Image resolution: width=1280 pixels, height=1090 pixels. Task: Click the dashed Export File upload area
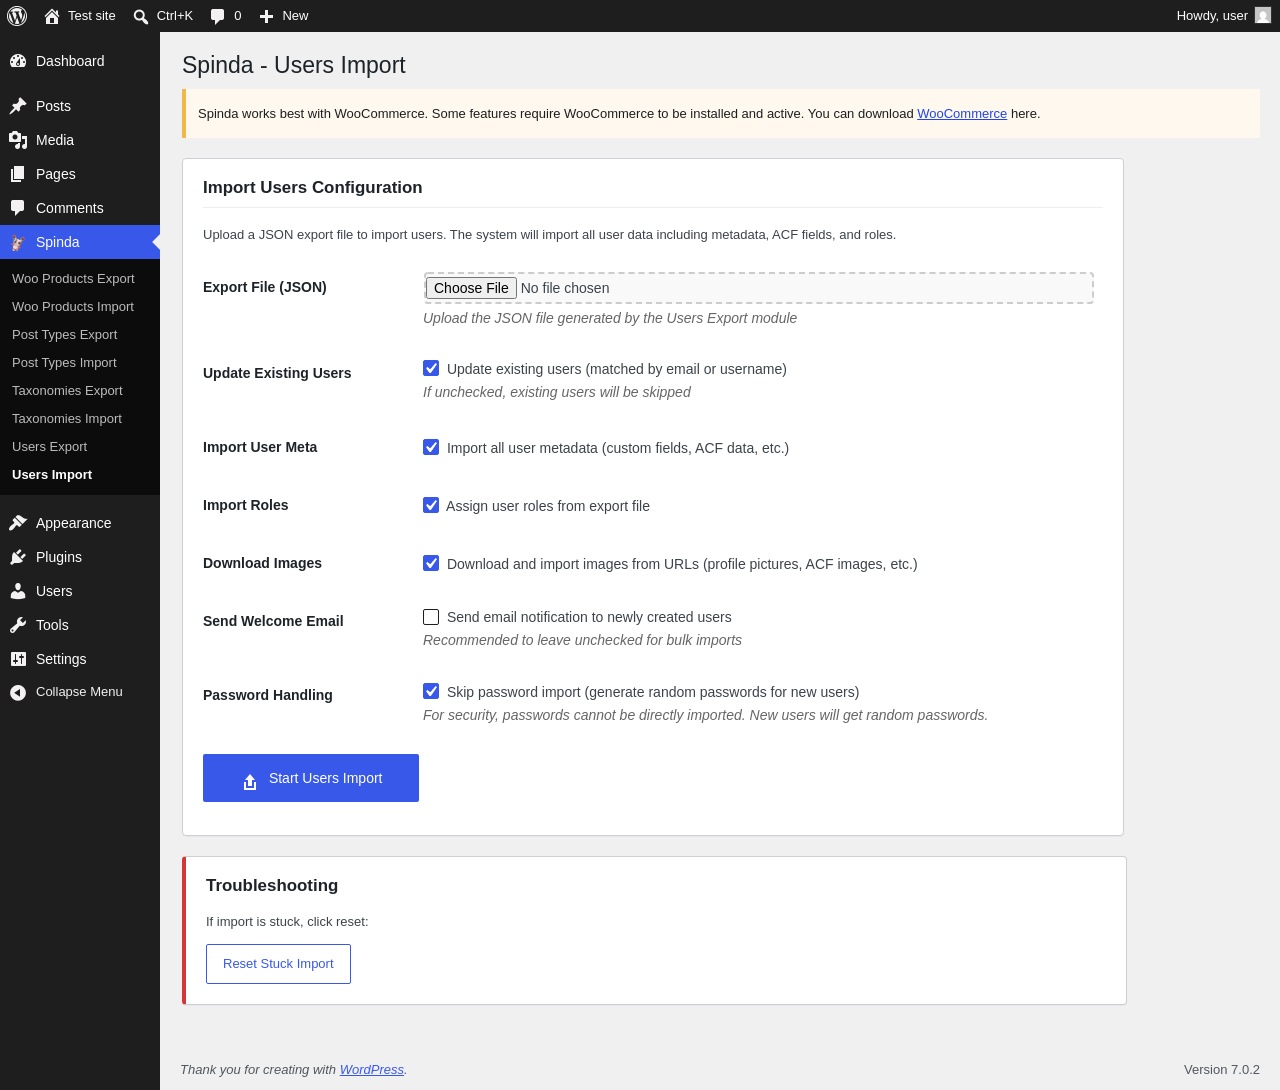tap(758, 288)
